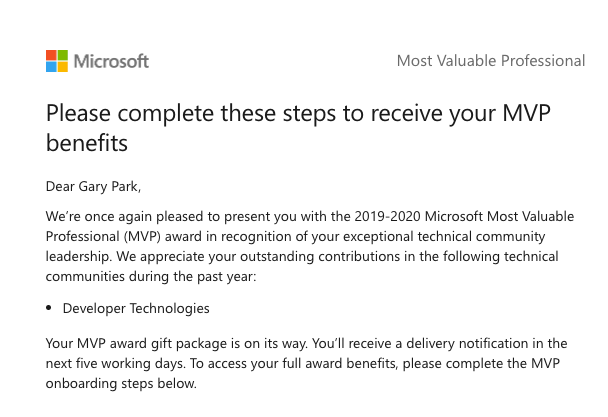This screenshot has height=417, width=608.
Task: Click the green square in the Microsoft logo
Action: [63, 55]
